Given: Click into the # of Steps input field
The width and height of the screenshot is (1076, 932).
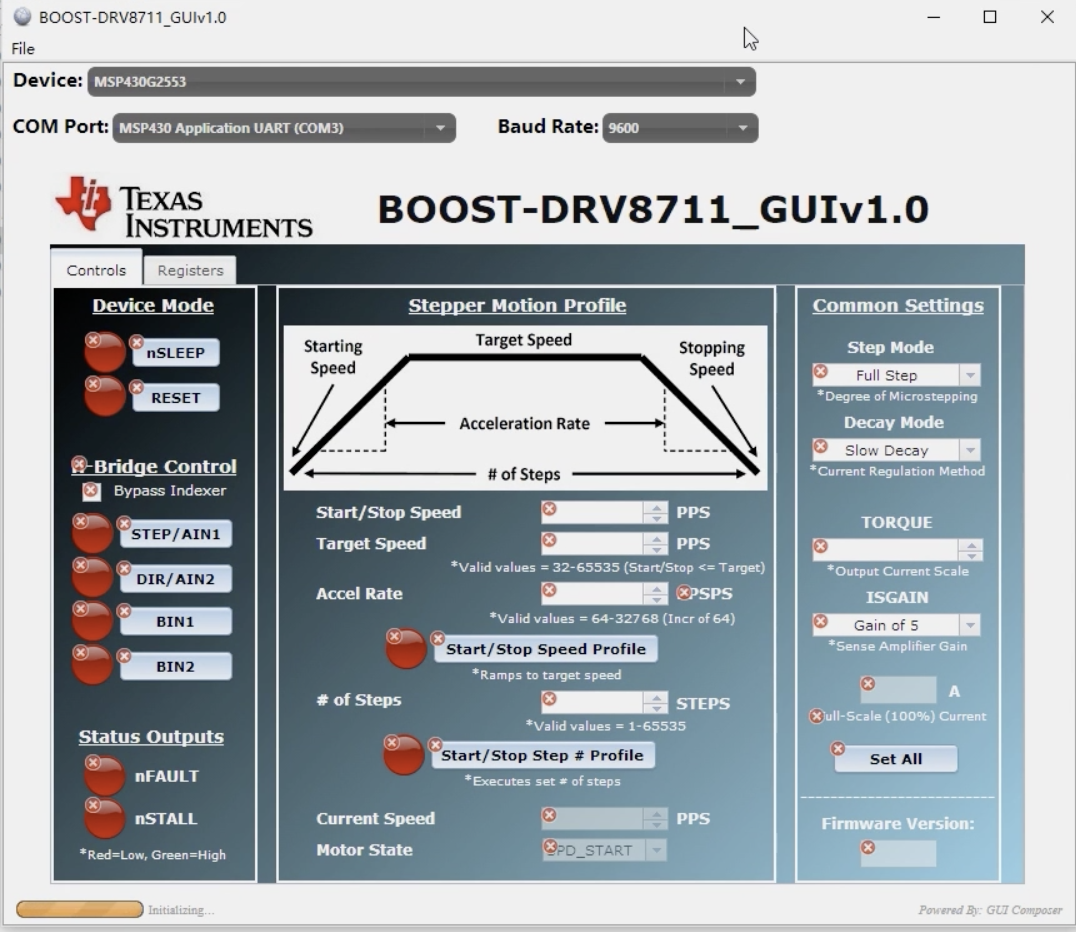Looking at the screenshot, I should click(592, 701).
